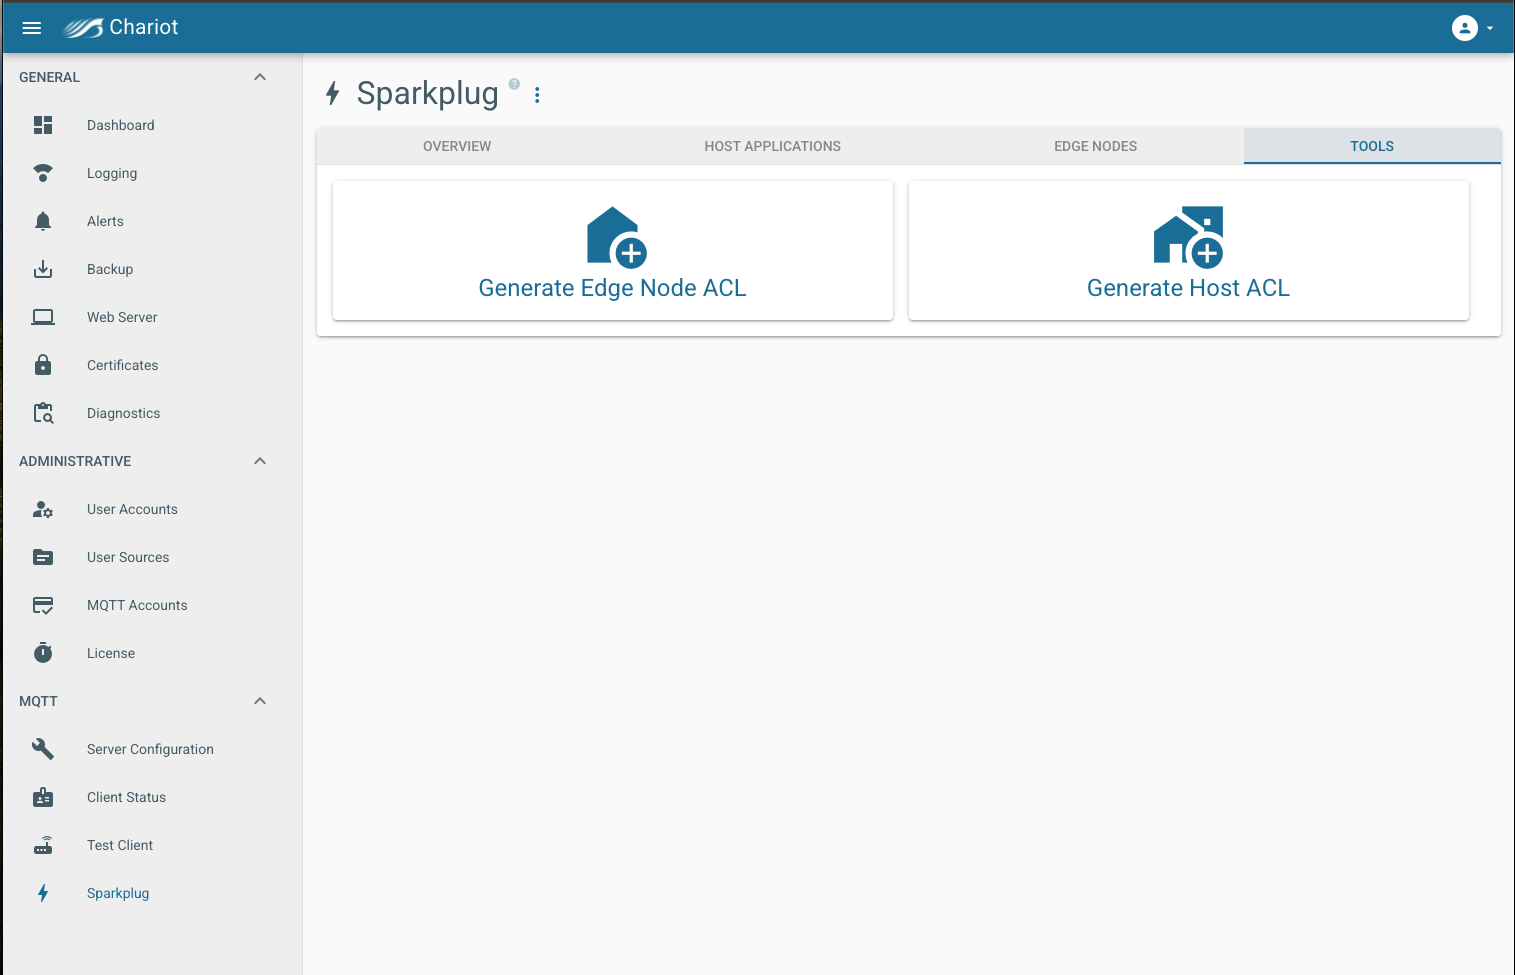Select the TOOLS tab

pos(1372,146)
